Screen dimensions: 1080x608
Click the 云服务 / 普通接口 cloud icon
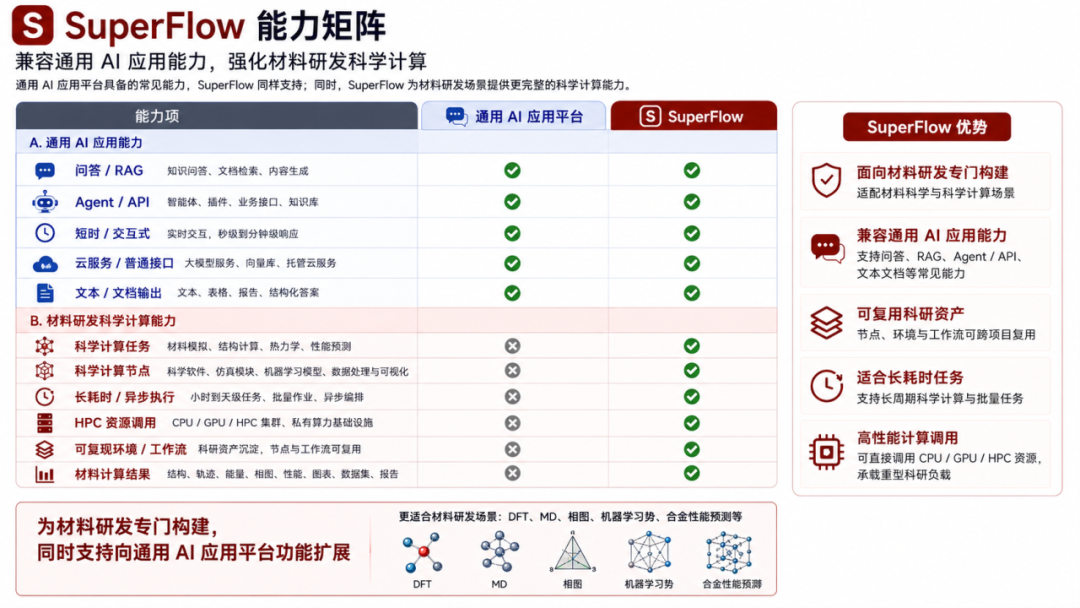click(x=45, y=263)
